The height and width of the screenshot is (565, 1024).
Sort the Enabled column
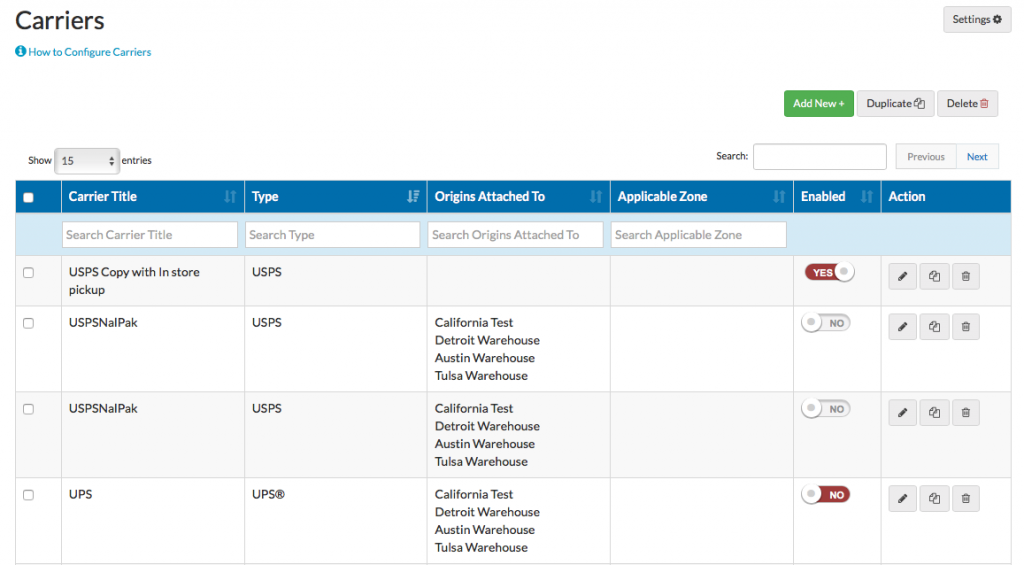[867, 197]
